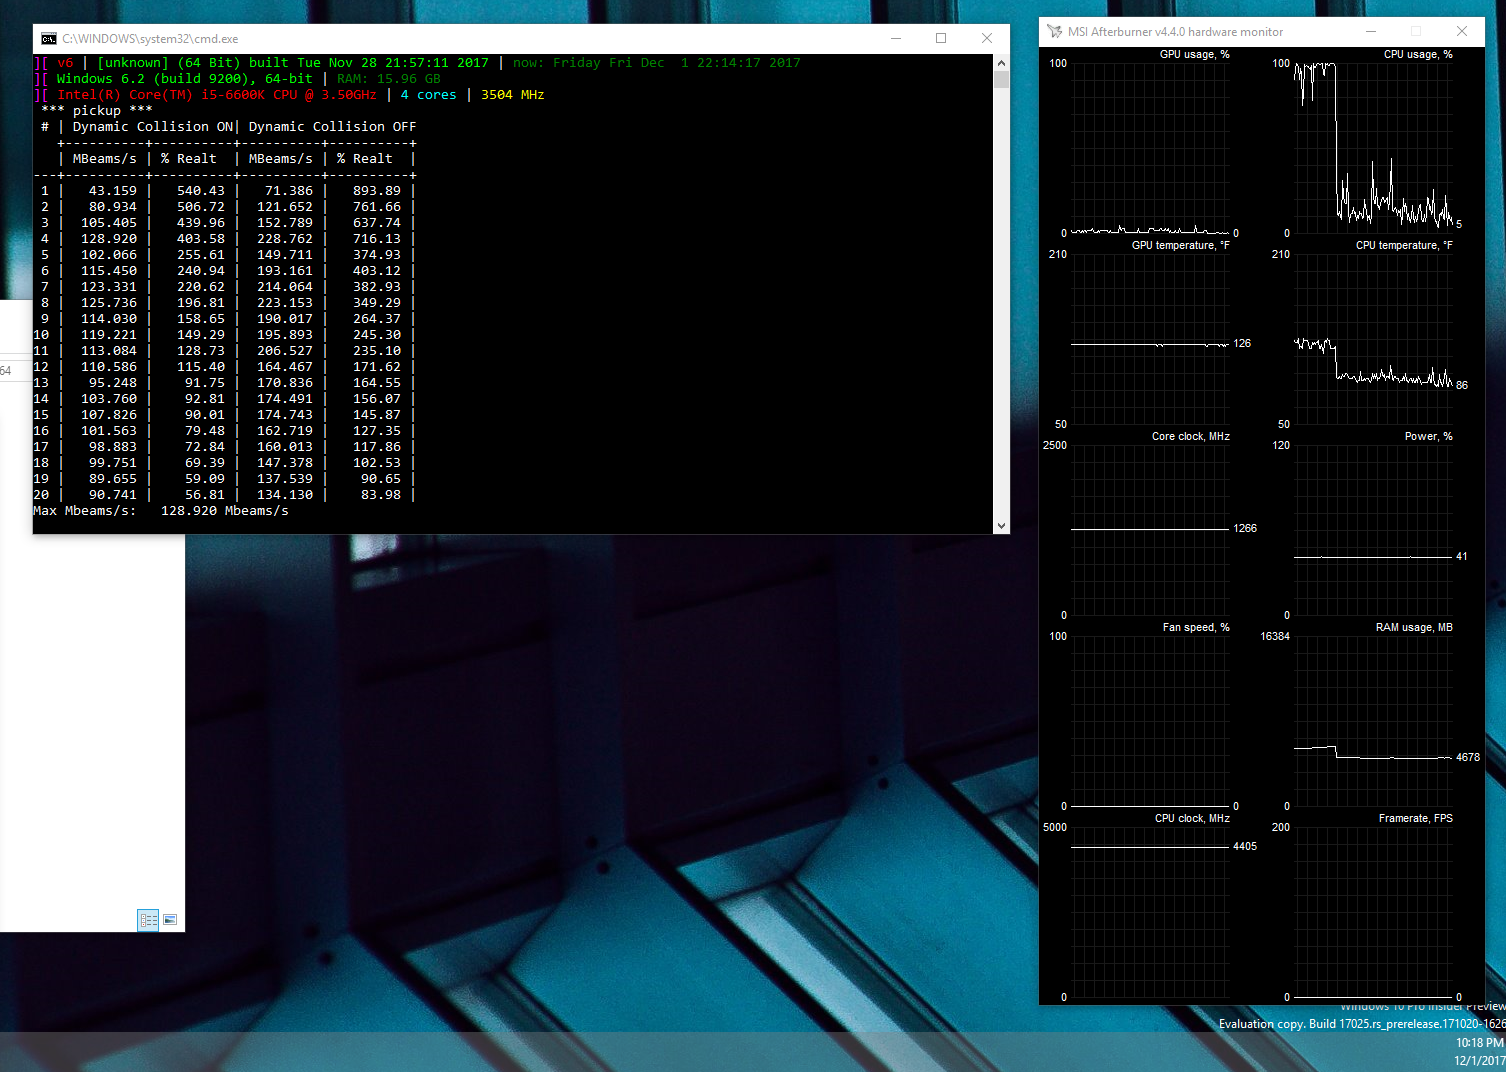Click the cmd title text C:\WINDOWS\system32\cmd.exe
This screenshot has height=1072, width=1506.
[150, 39]
